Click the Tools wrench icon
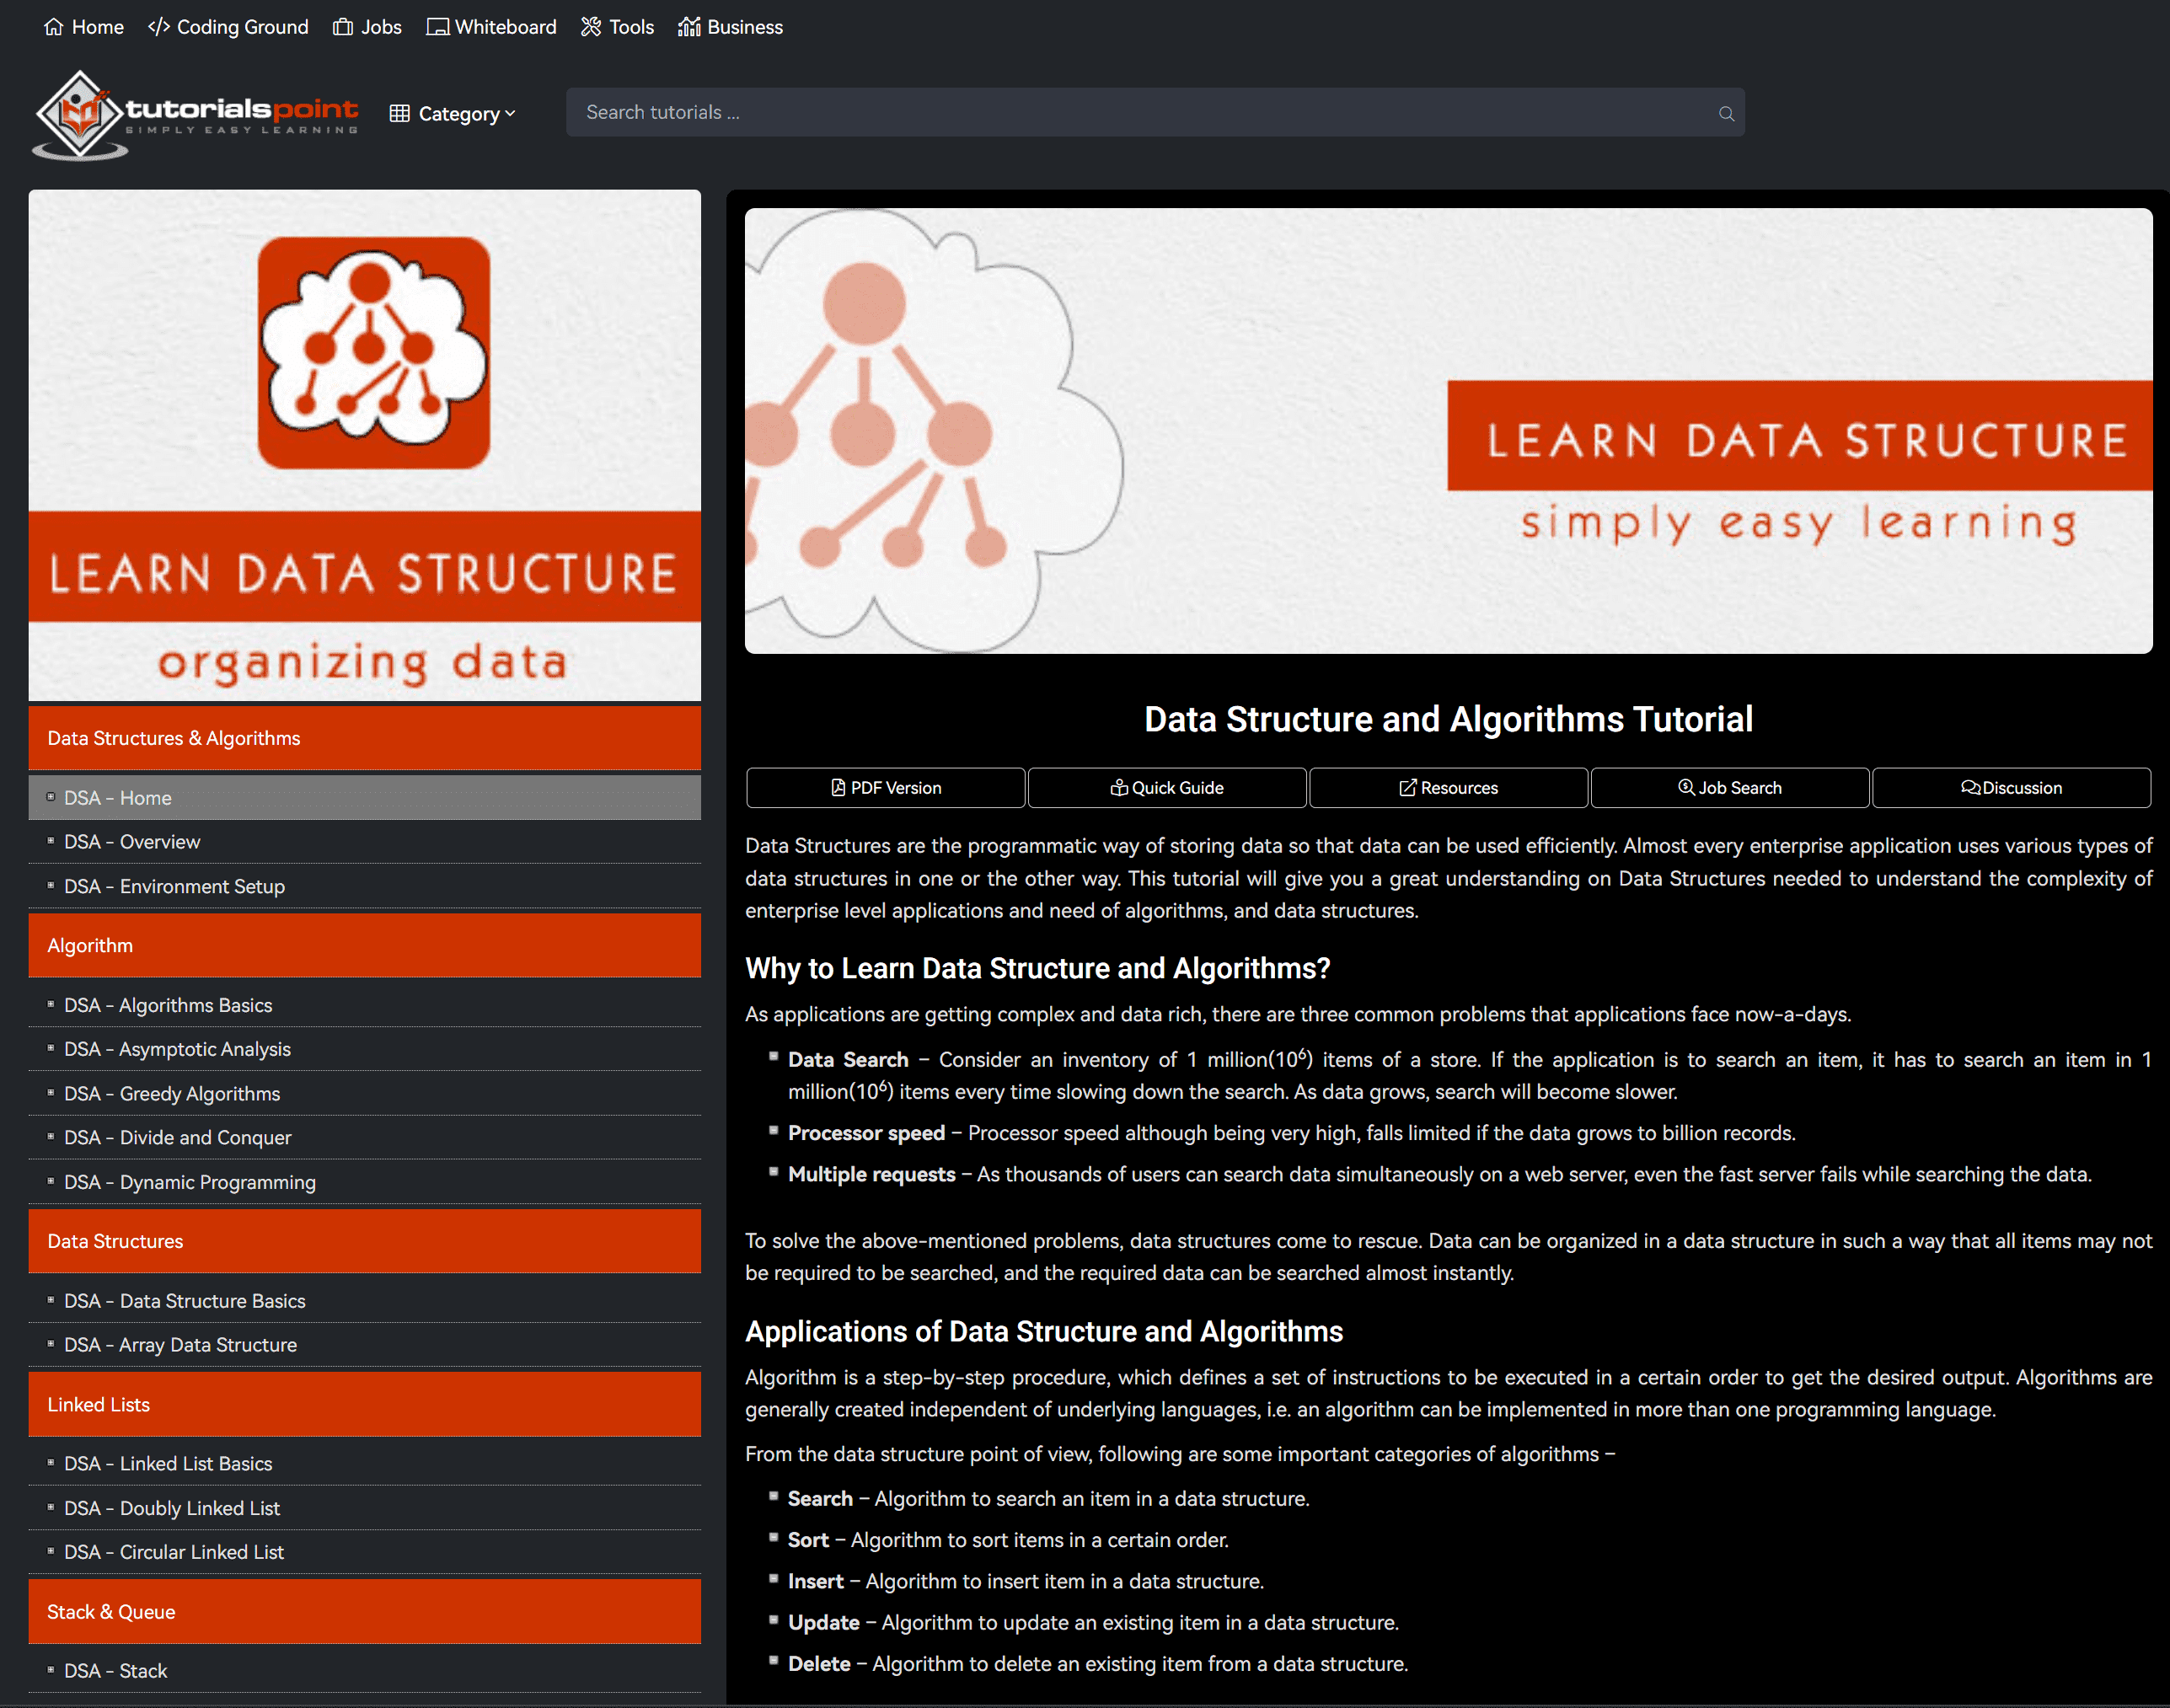The height and width of the screenshot is (1708, 2170). point(591,27)
